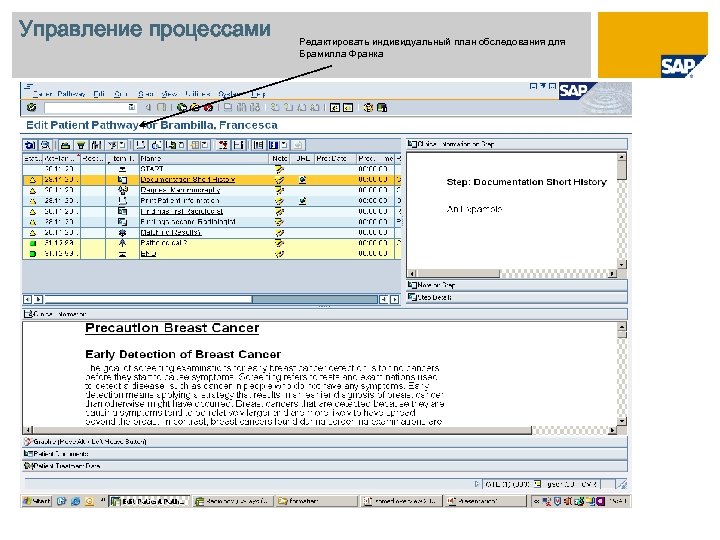Viewport: 720px width, 540px height.
Task: Open the blue view selector dropdown arrow
Action: point(284,145)
